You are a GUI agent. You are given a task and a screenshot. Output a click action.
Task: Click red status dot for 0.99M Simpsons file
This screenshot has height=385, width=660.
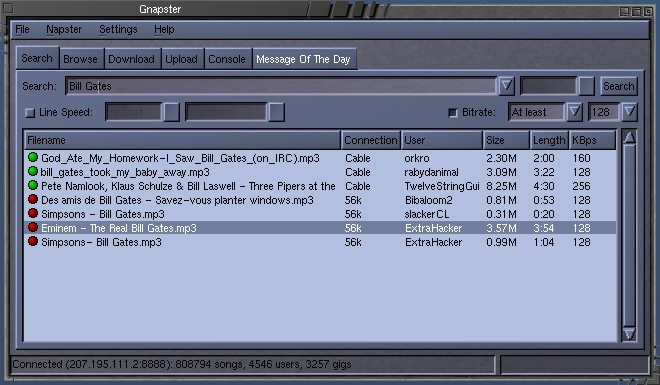click(33, 242)
